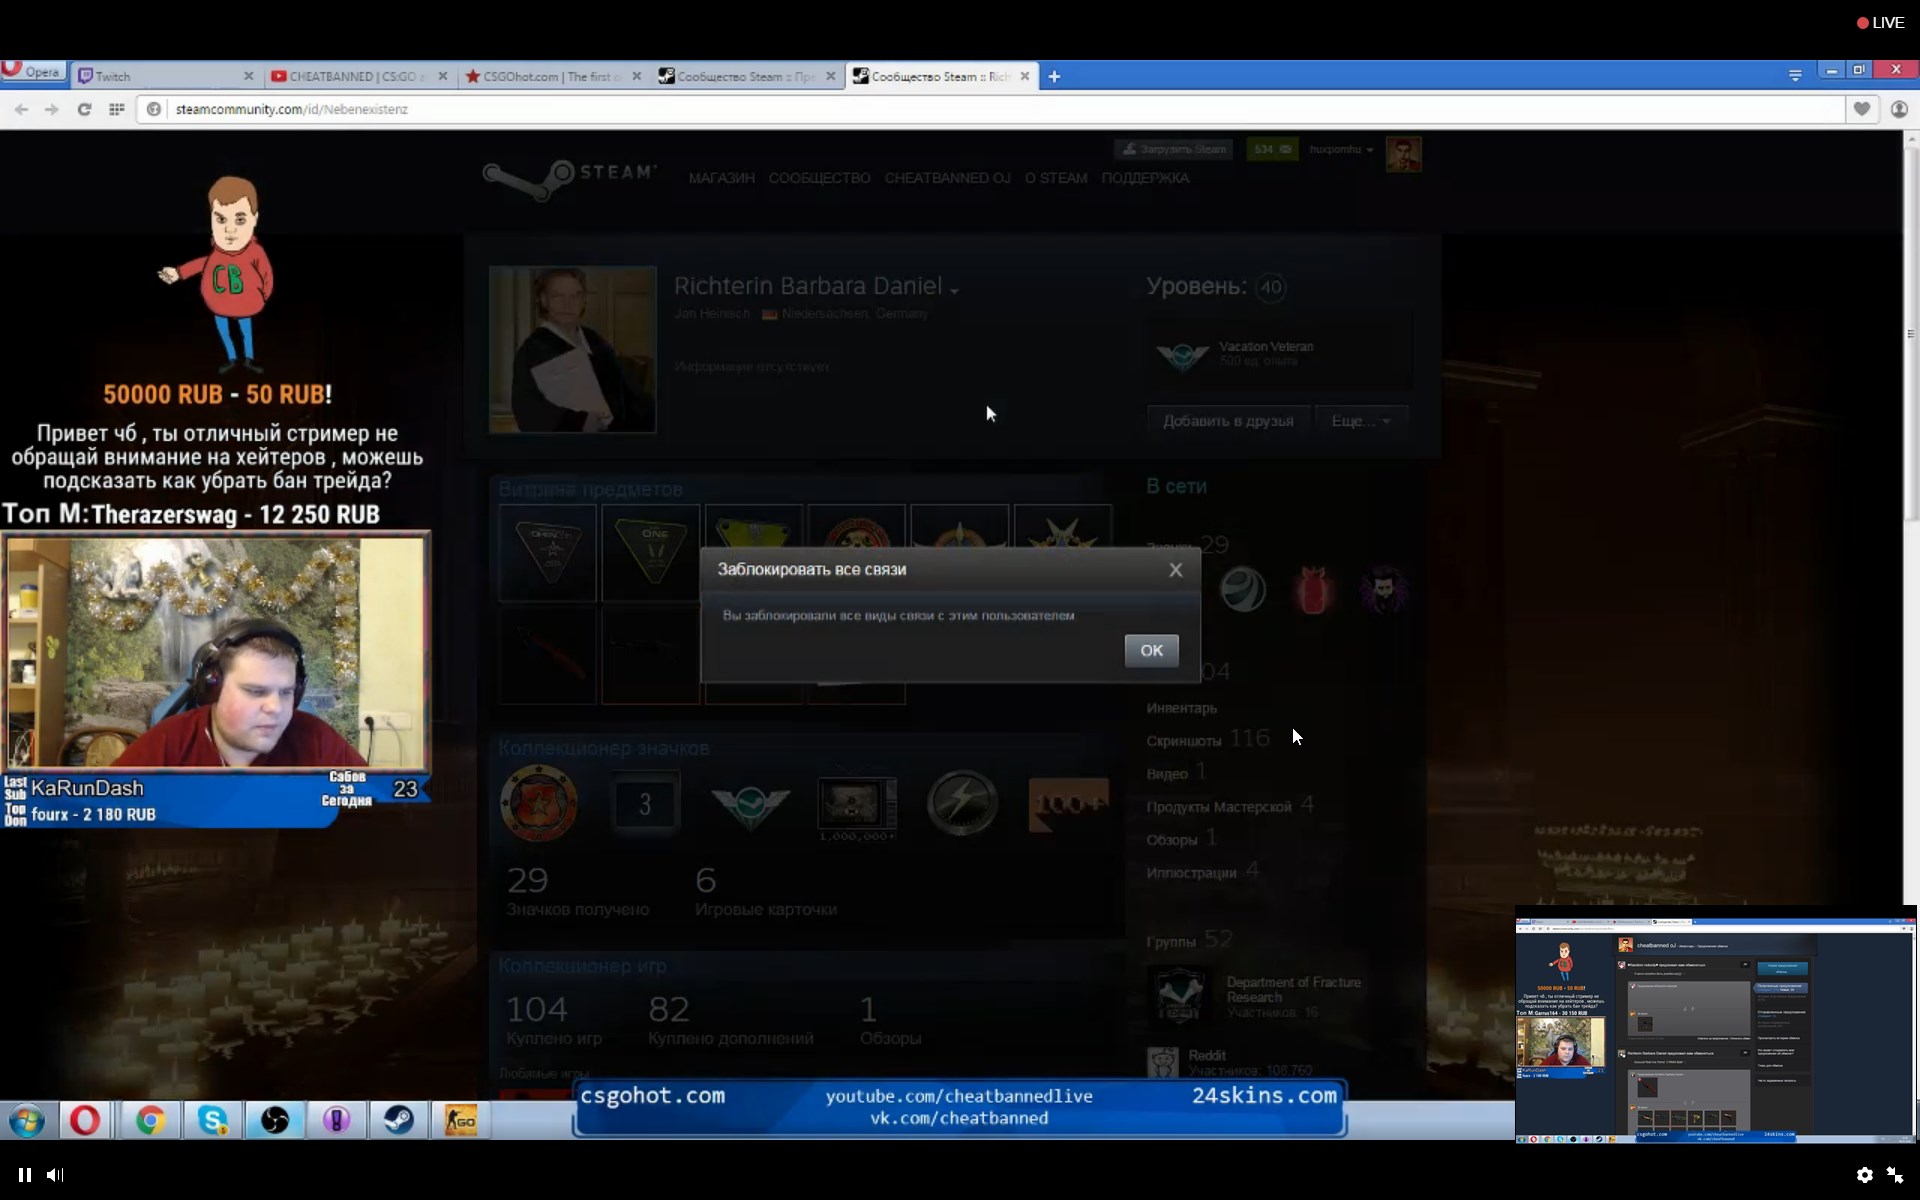The image size is (1920, 1200).
Task: Click the browser reload icon
Action: [84, 109]
